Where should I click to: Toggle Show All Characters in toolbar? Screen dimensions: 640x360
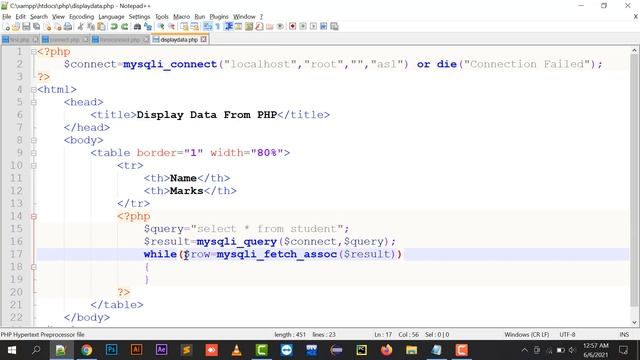pos(218,27)
